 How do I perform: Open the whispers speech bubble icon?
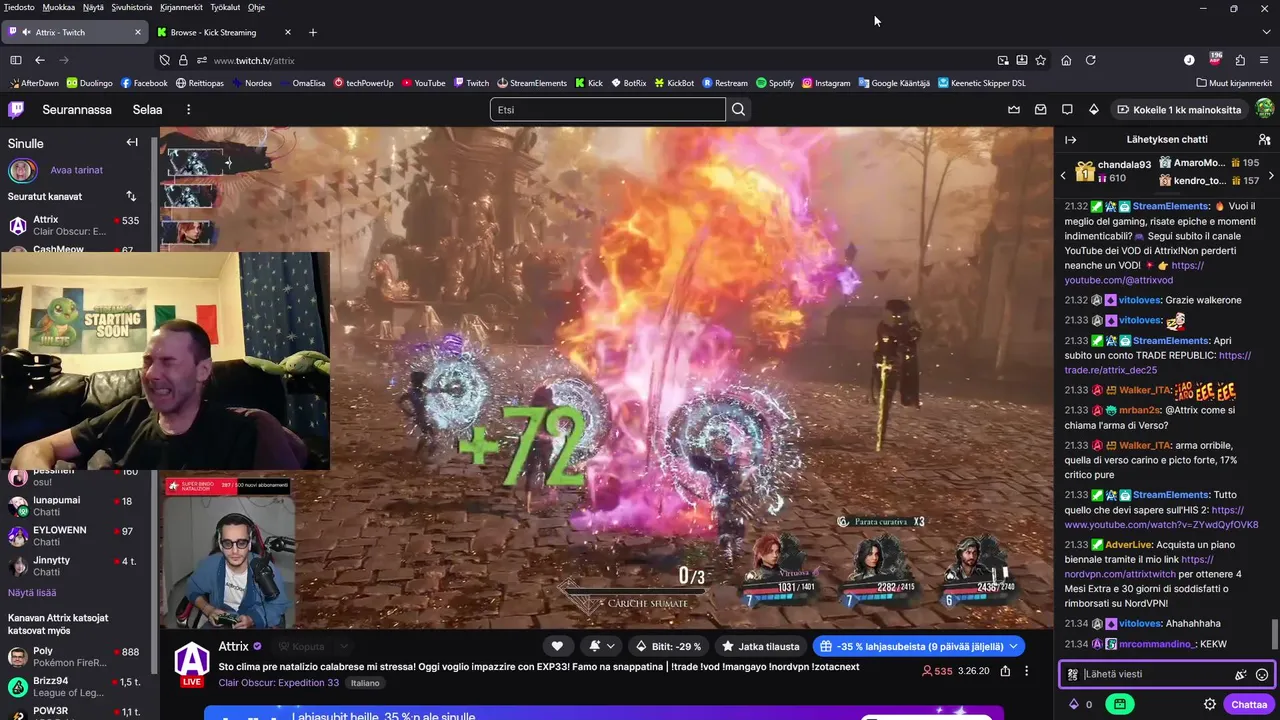click(1067, 109)
